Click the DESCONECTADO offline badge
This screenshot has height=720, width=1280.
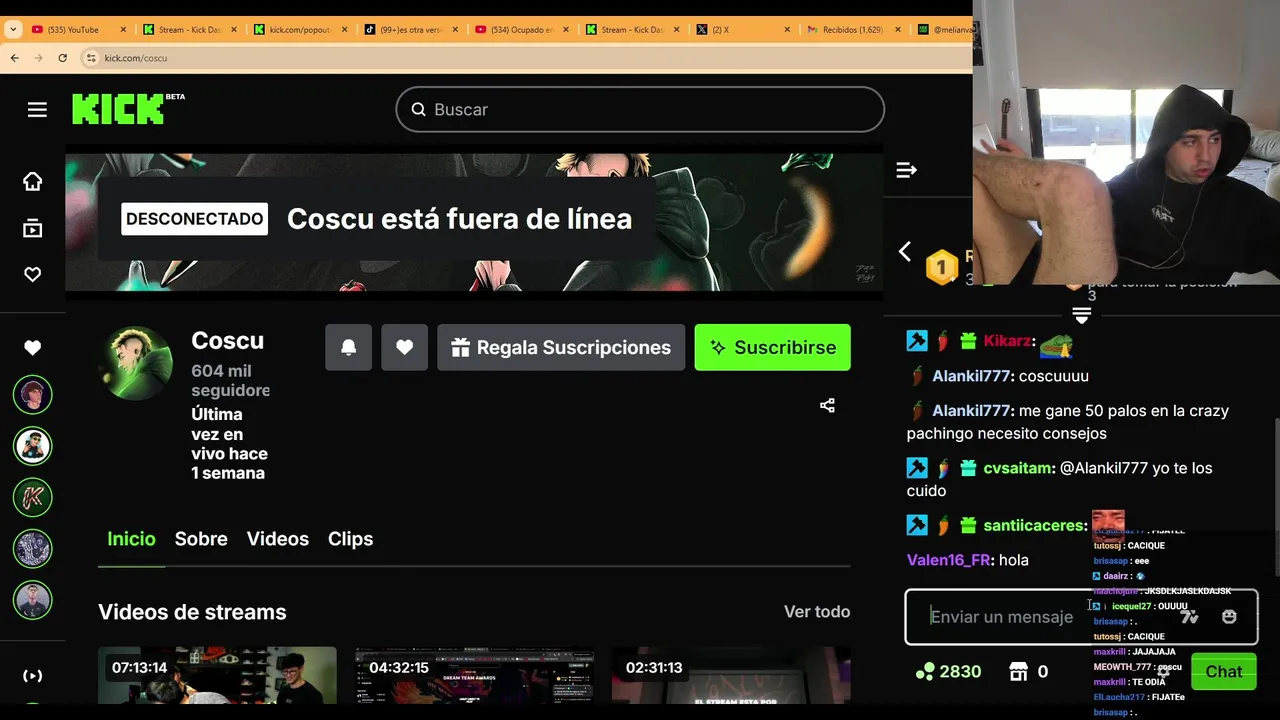[x=195, y=219]
